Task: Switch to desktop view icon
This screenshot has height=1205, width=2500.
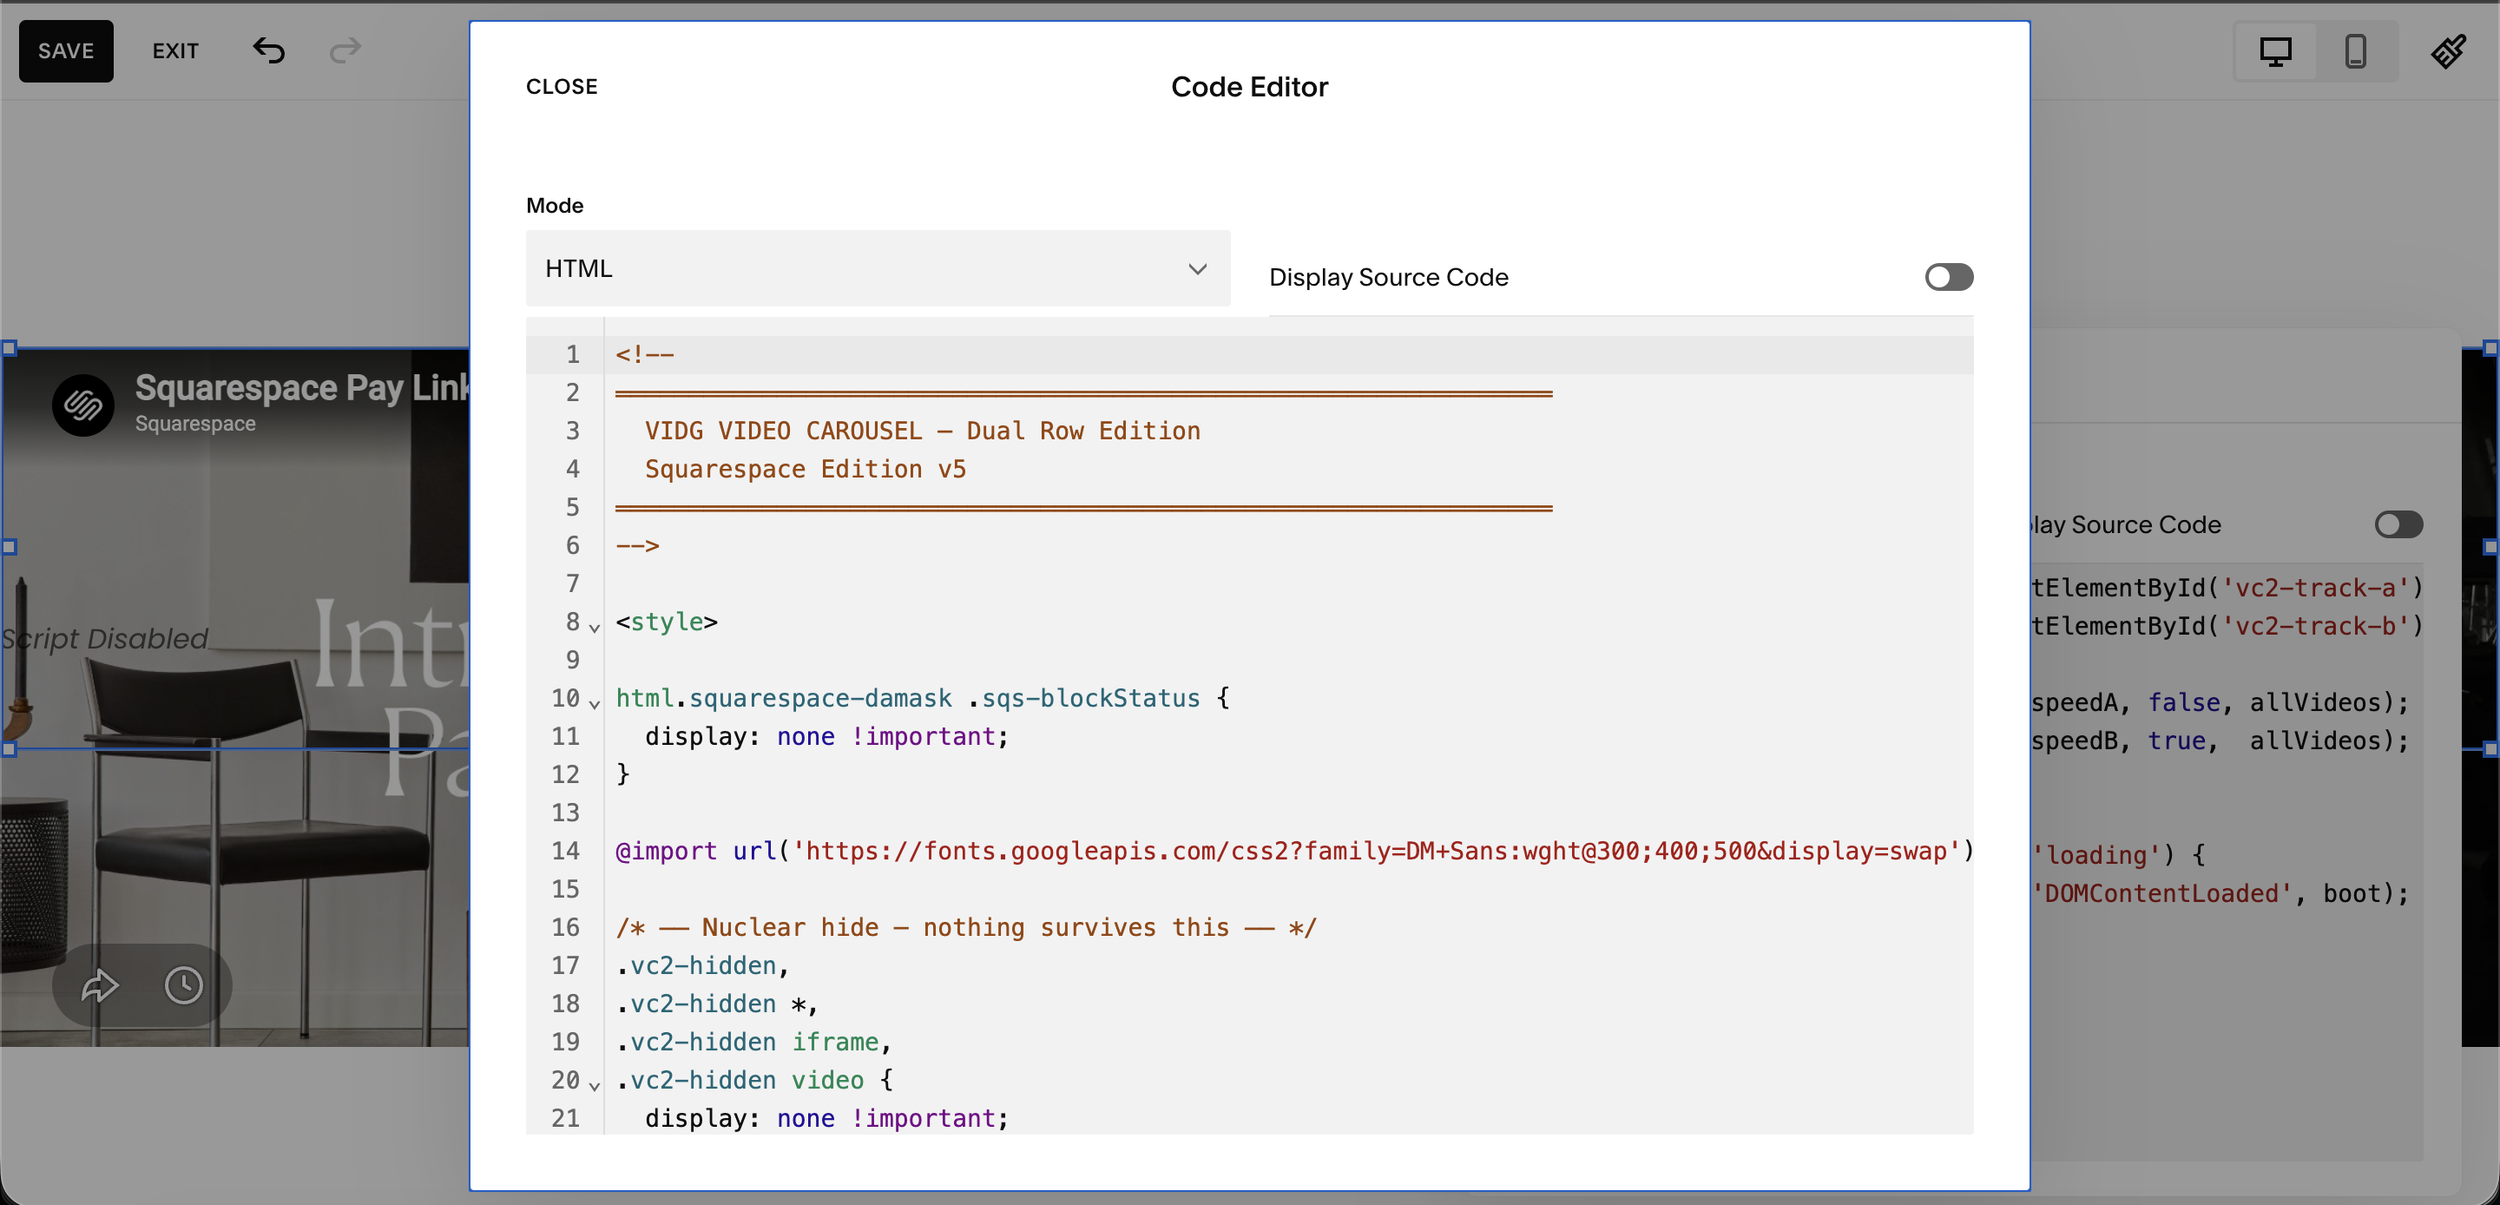Action: [x=2275, y=51]
